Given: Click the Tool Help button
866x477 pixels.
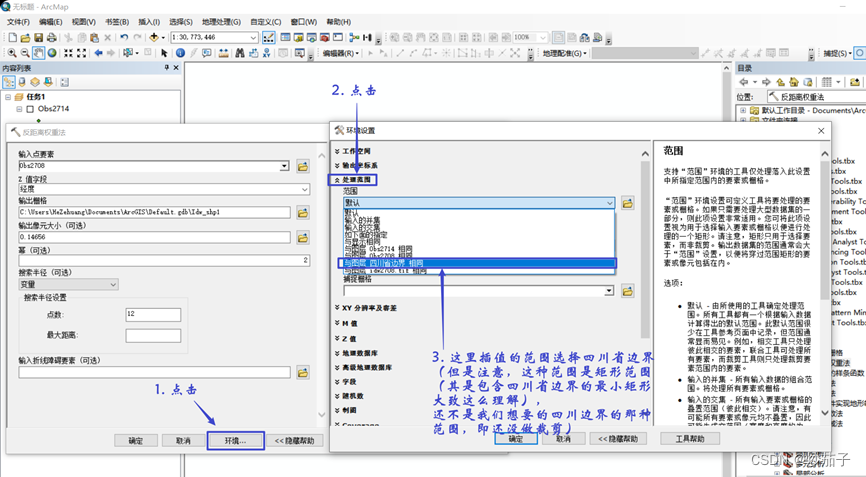Looking at the screenshot, I should coord(689,439).
